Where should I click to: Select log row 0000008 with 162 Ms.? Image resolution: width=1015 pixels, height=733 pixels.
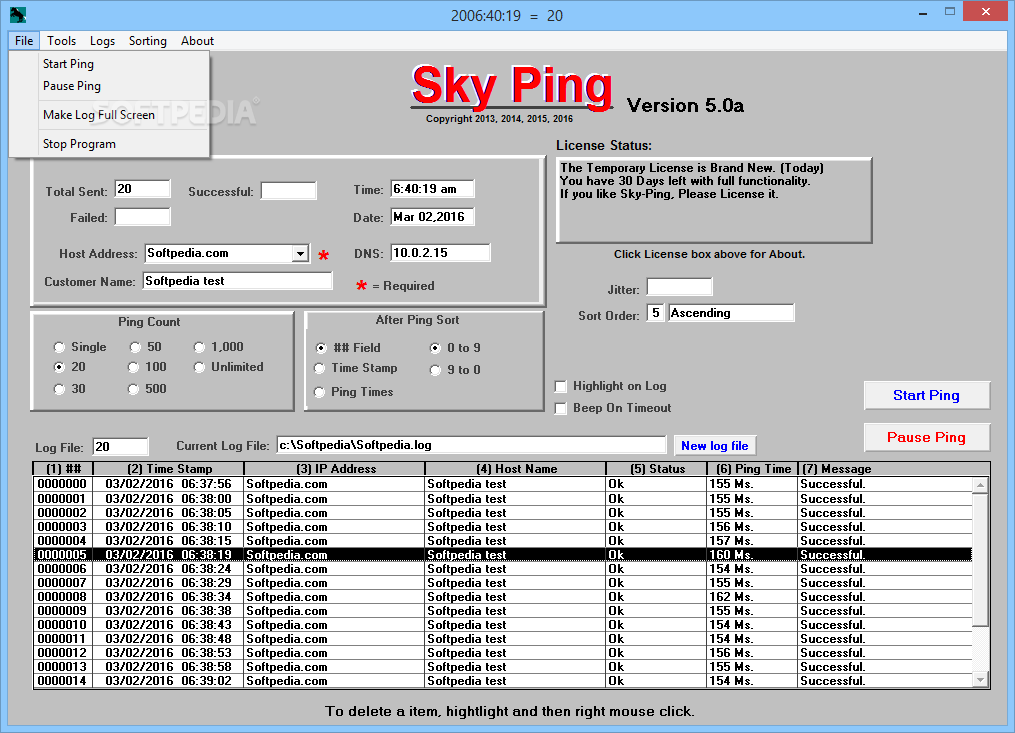point(502,597)
